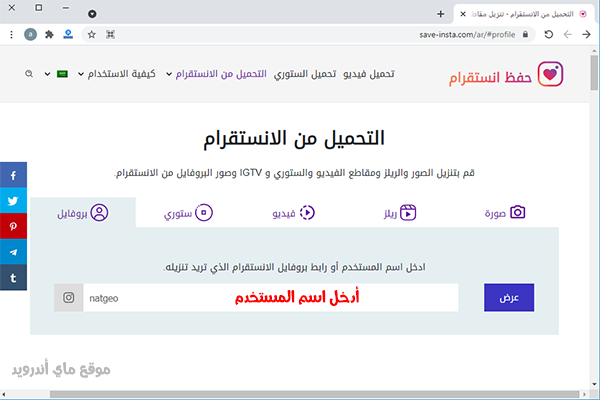Close the save-insta browser tab

[x=463, y=14]
